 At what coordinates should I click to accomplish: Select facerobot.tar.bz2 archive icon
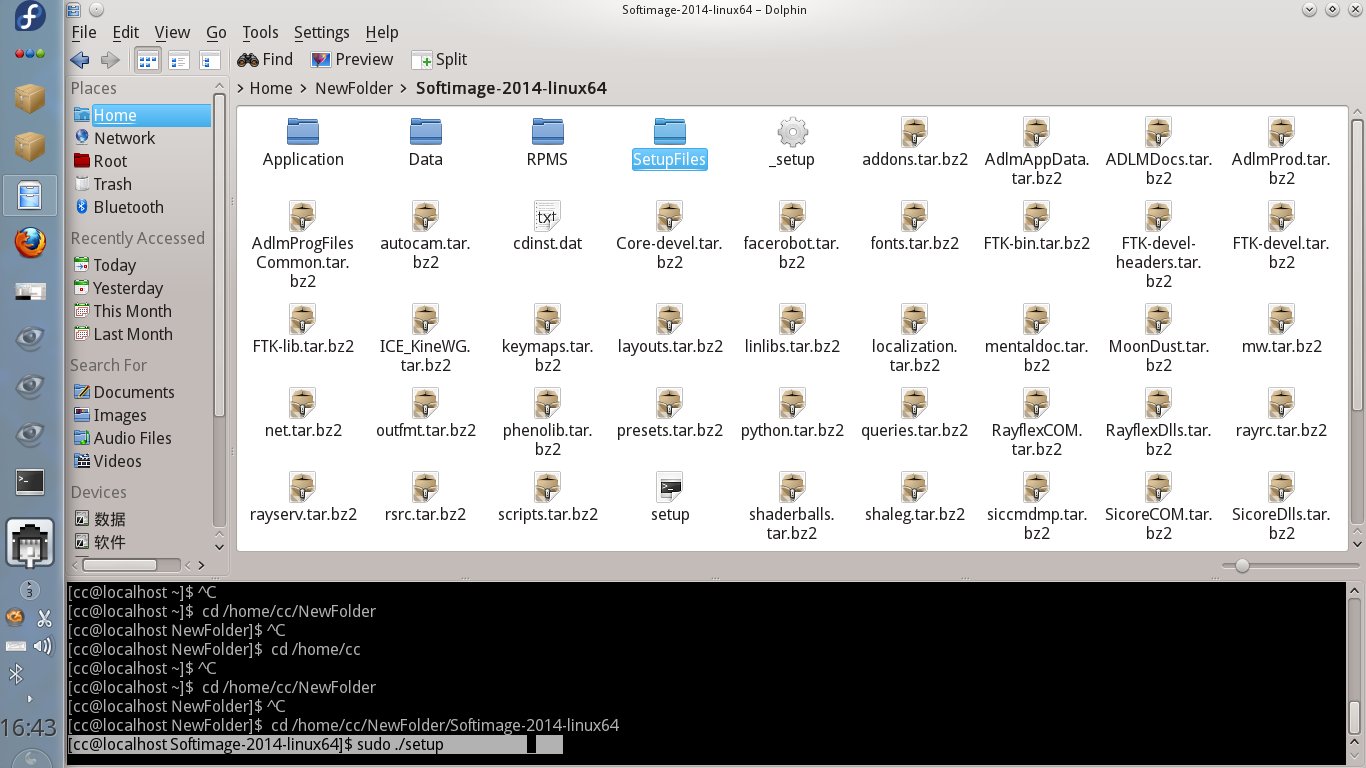point(792,215)
